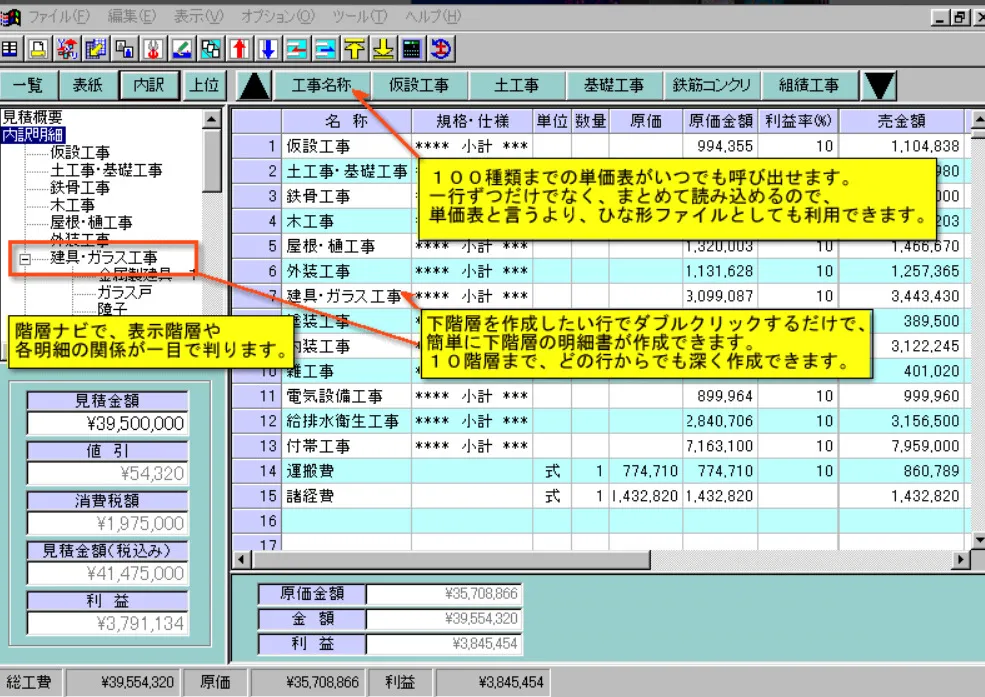Click the blue down-arrow toolbar icon
This screenshot has width=985, height=697.
268,49
